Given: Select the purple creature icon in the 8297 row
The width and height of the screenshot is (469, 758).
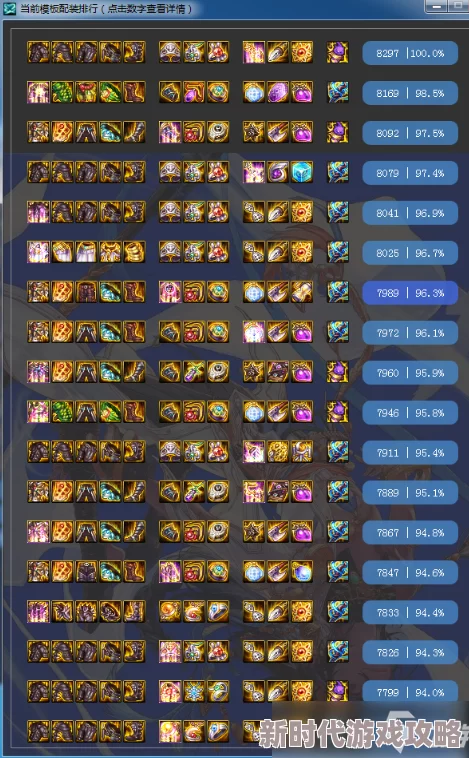Looking at the screenshot, I should coord(337,53).
